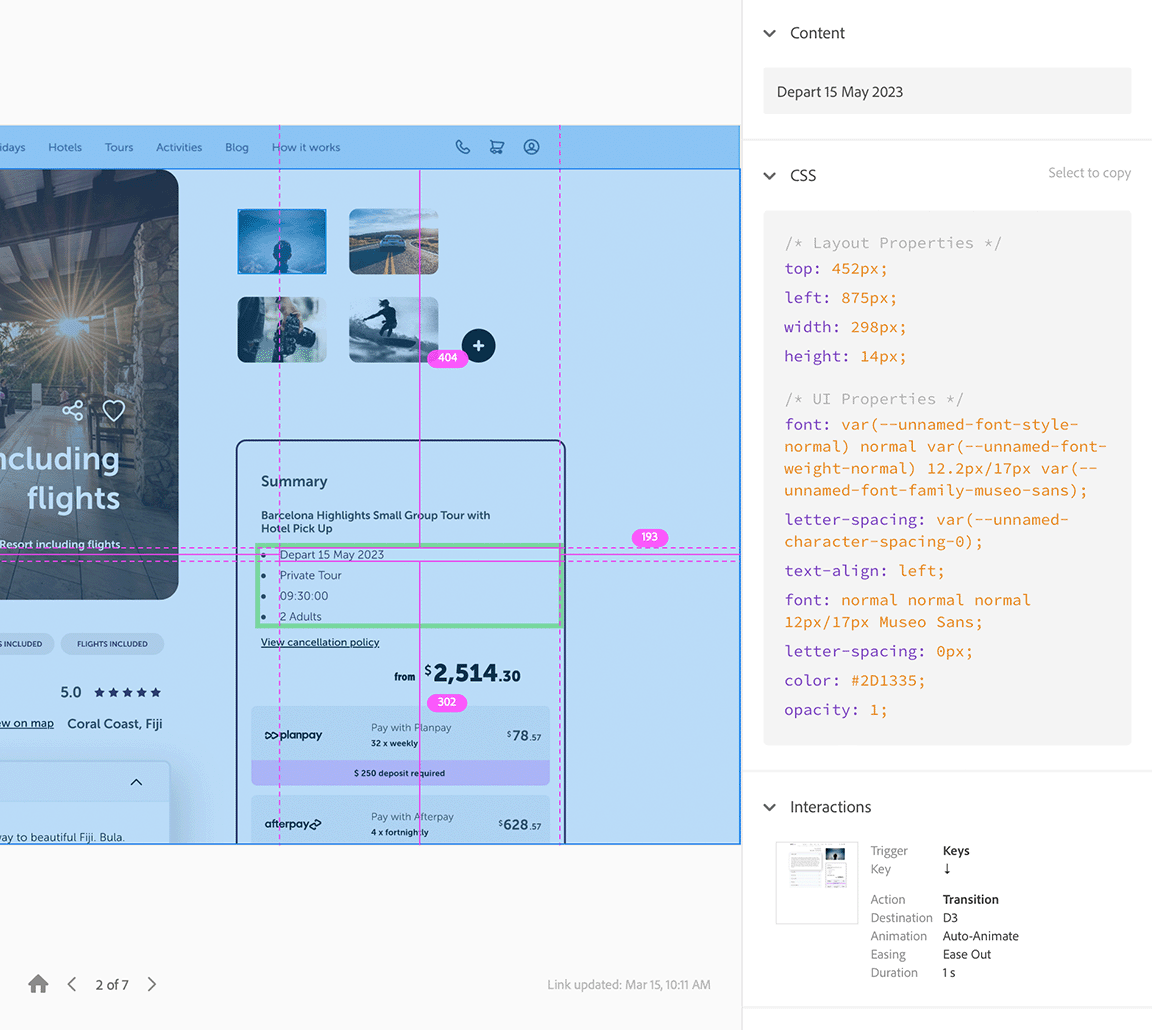
Task: Select the $78.57 Planpay amount
Action: [x=524, y=735]
